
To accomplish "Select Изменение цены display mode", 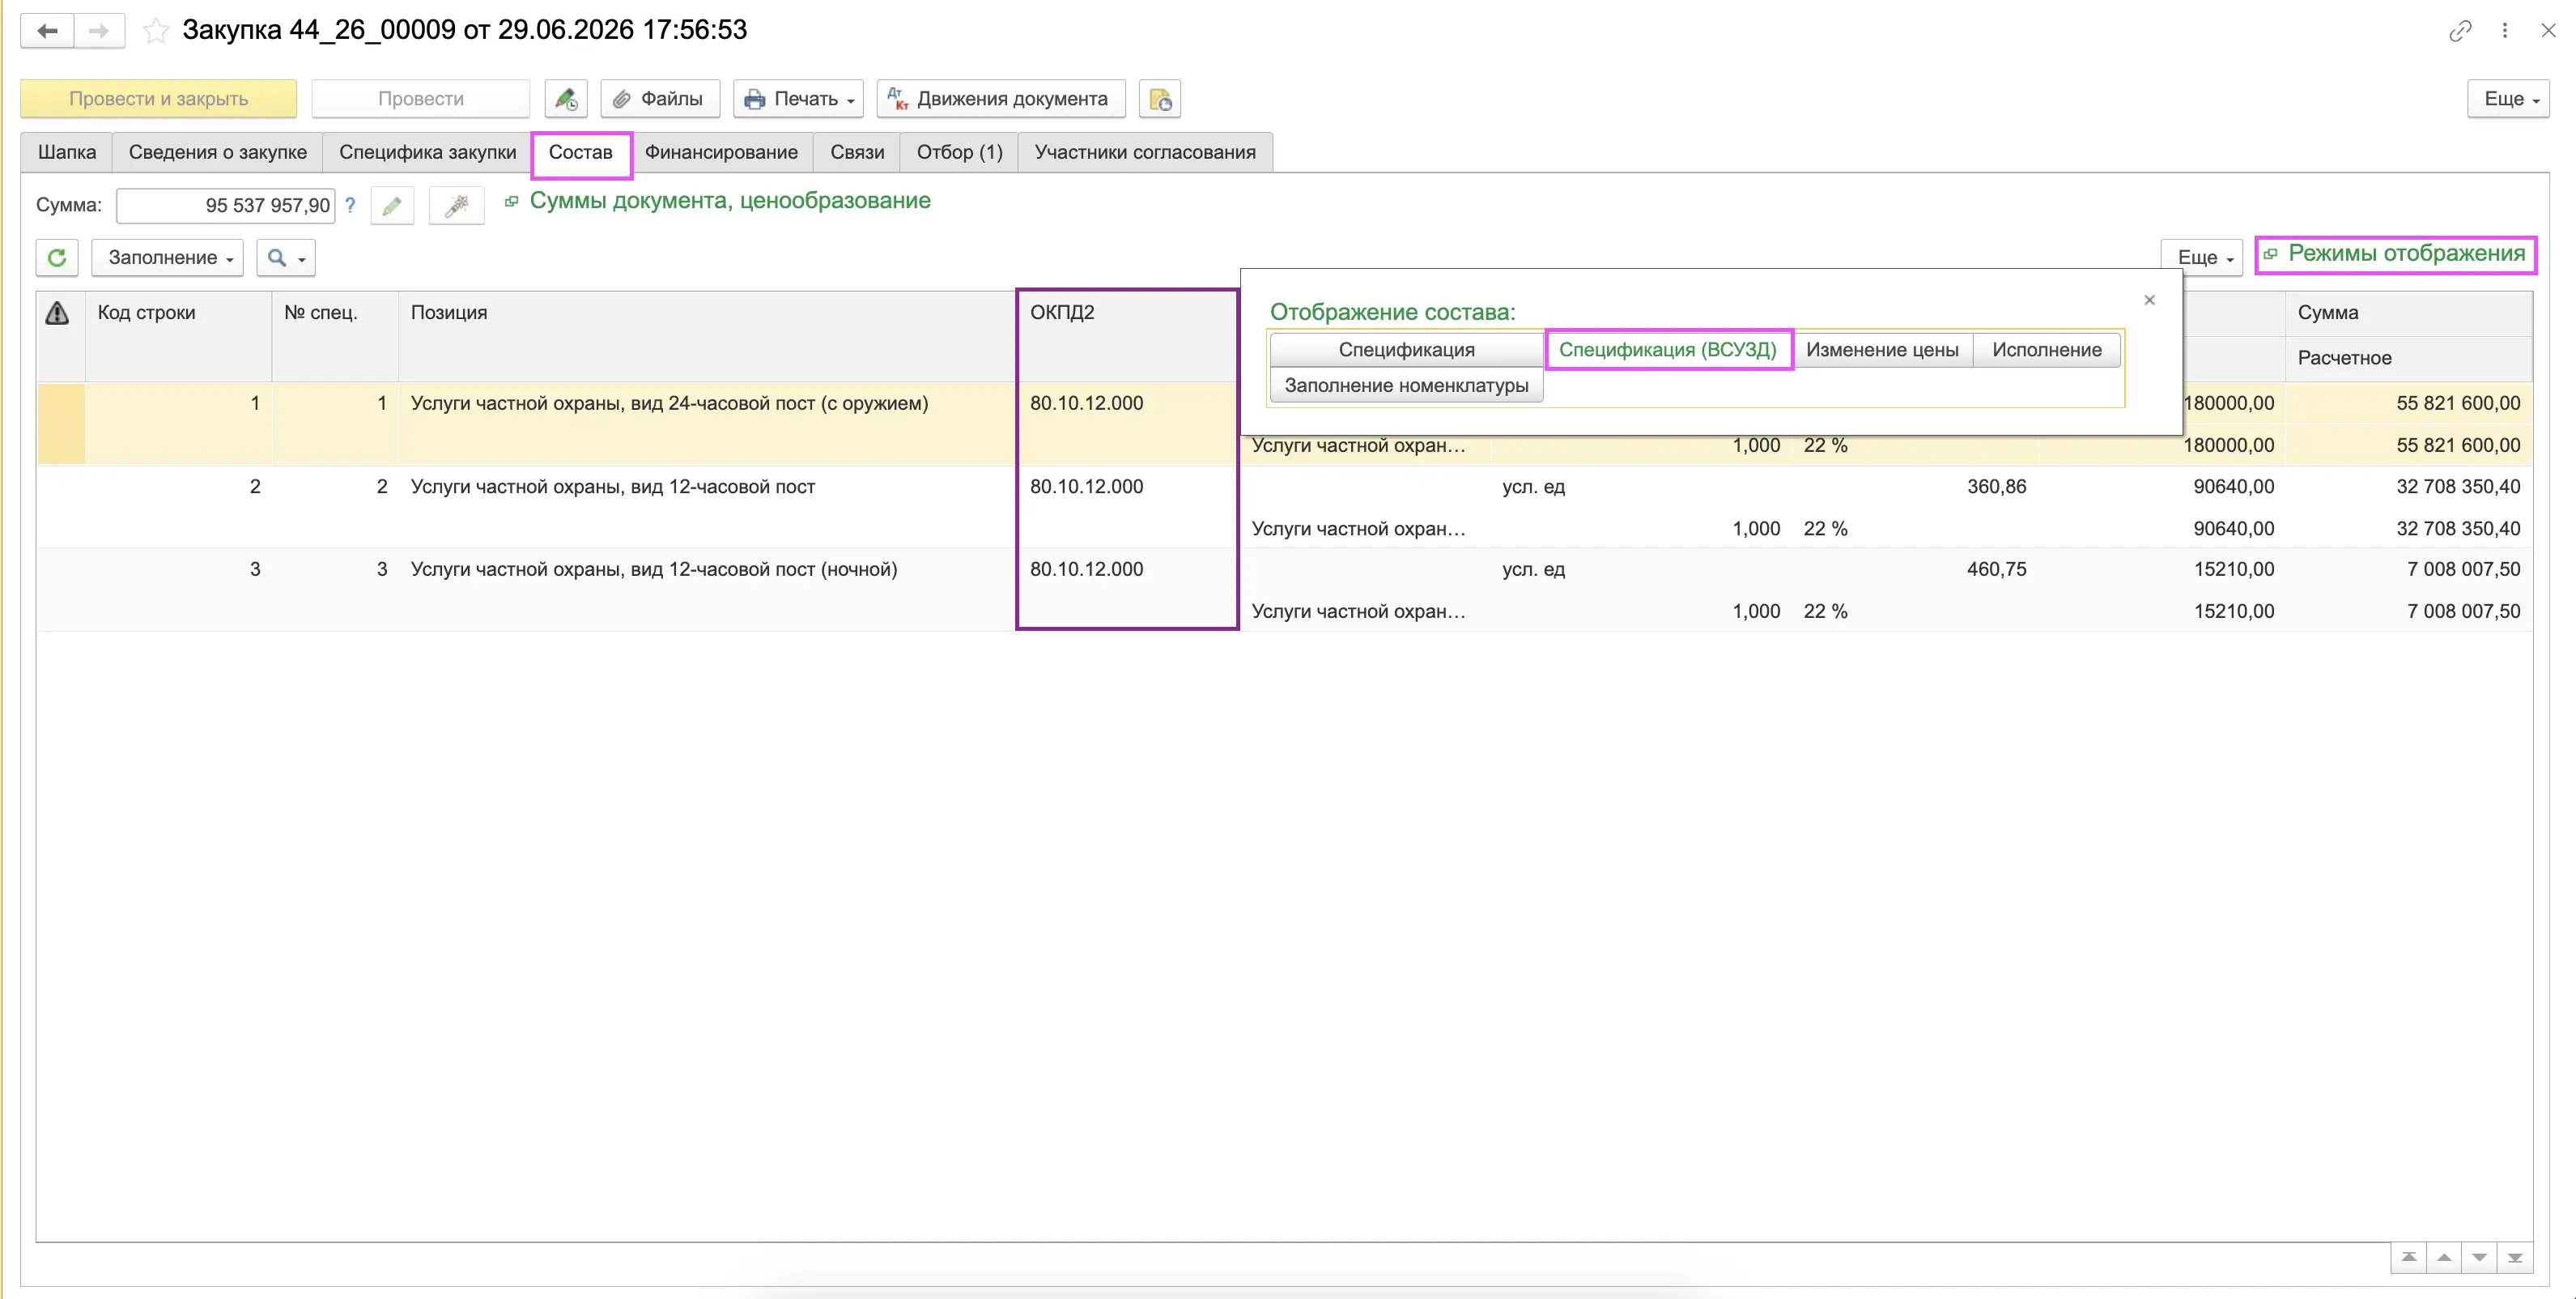I will tap(1882, 350).
